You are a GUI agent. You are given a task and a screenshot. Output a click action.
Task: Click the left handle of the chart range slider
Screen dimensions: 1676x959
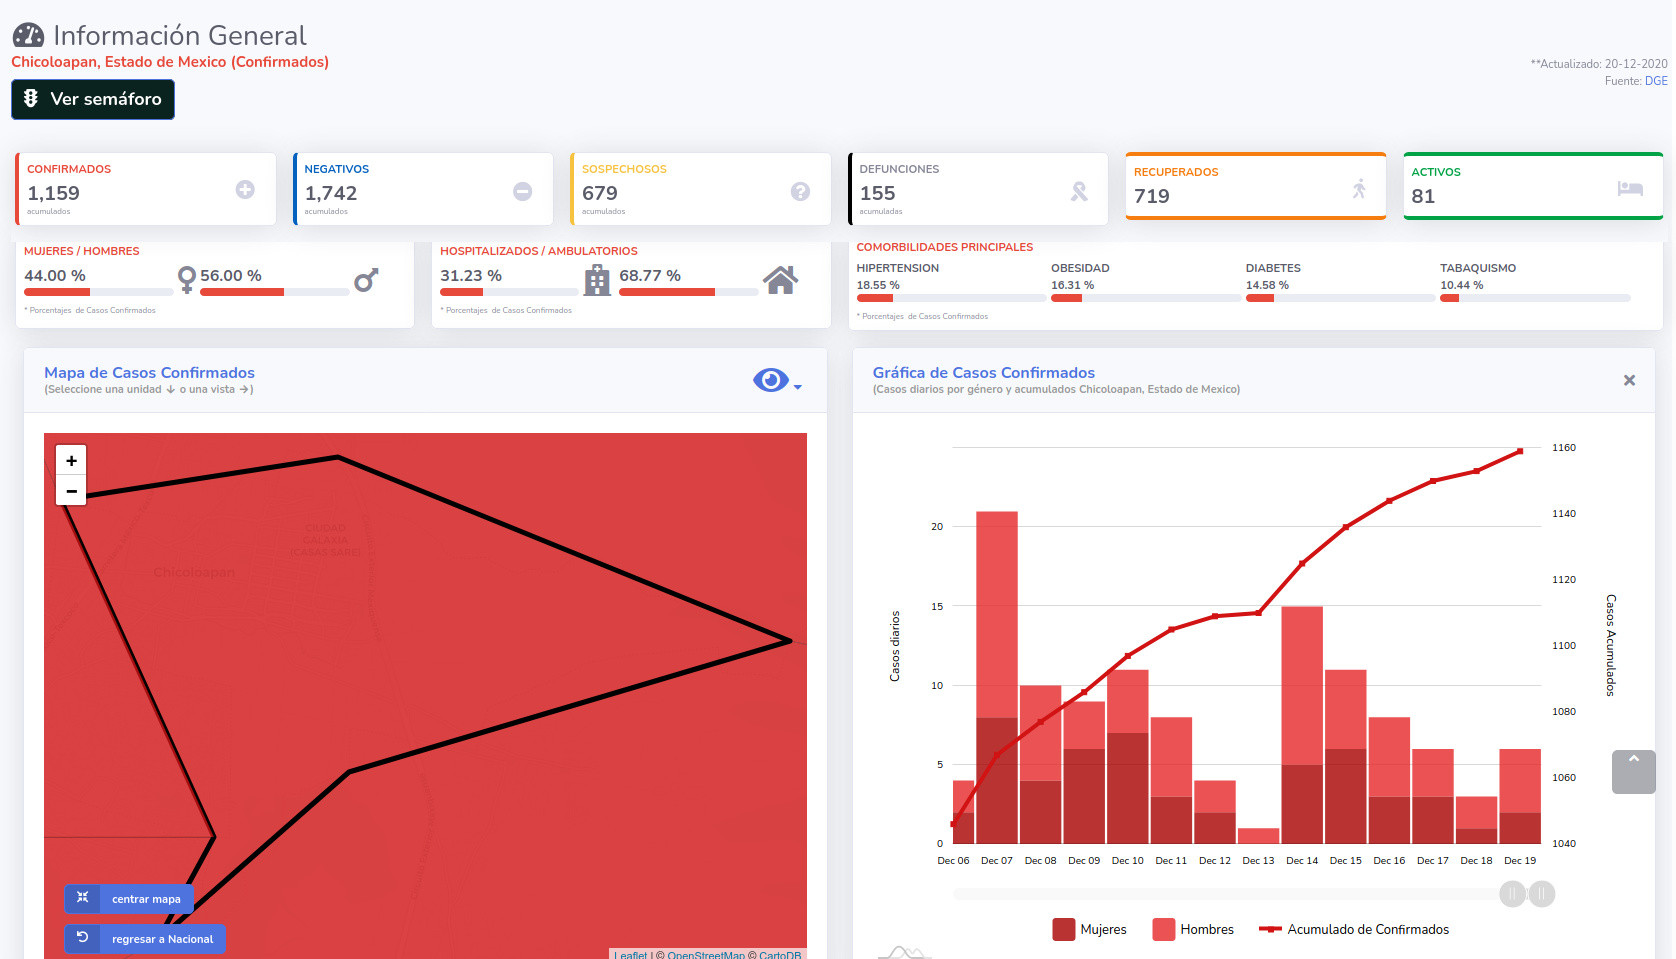(x=1512, y=894)
